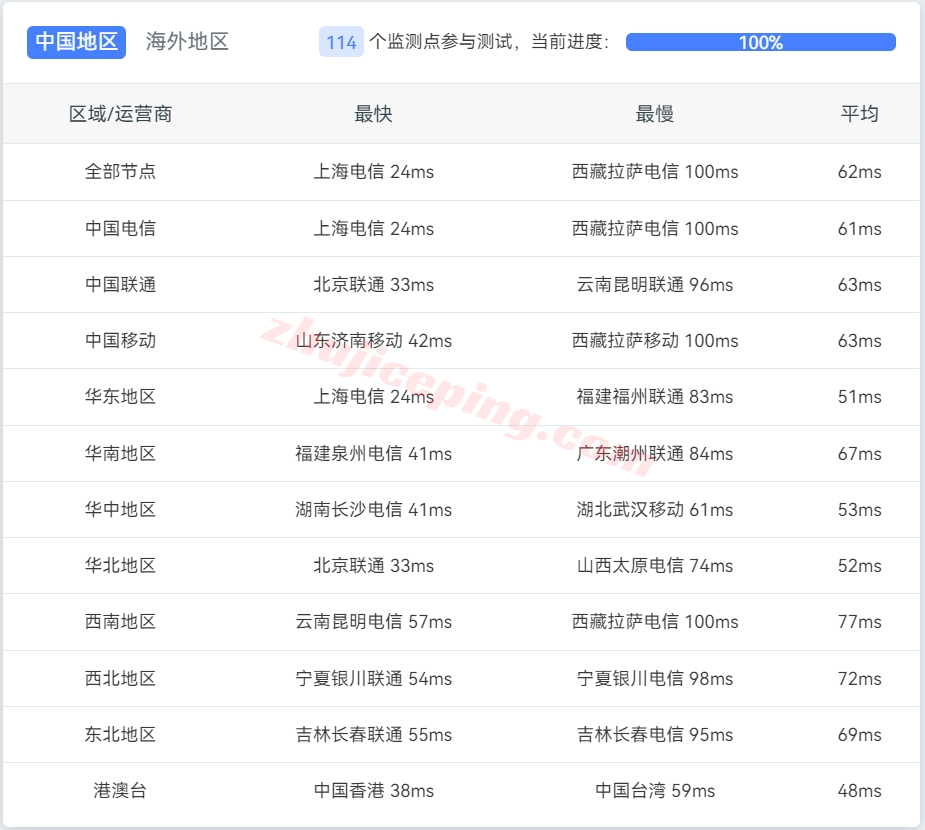Select the 东北地区 row label
The image size is (925, 830).
click(120, 734)
